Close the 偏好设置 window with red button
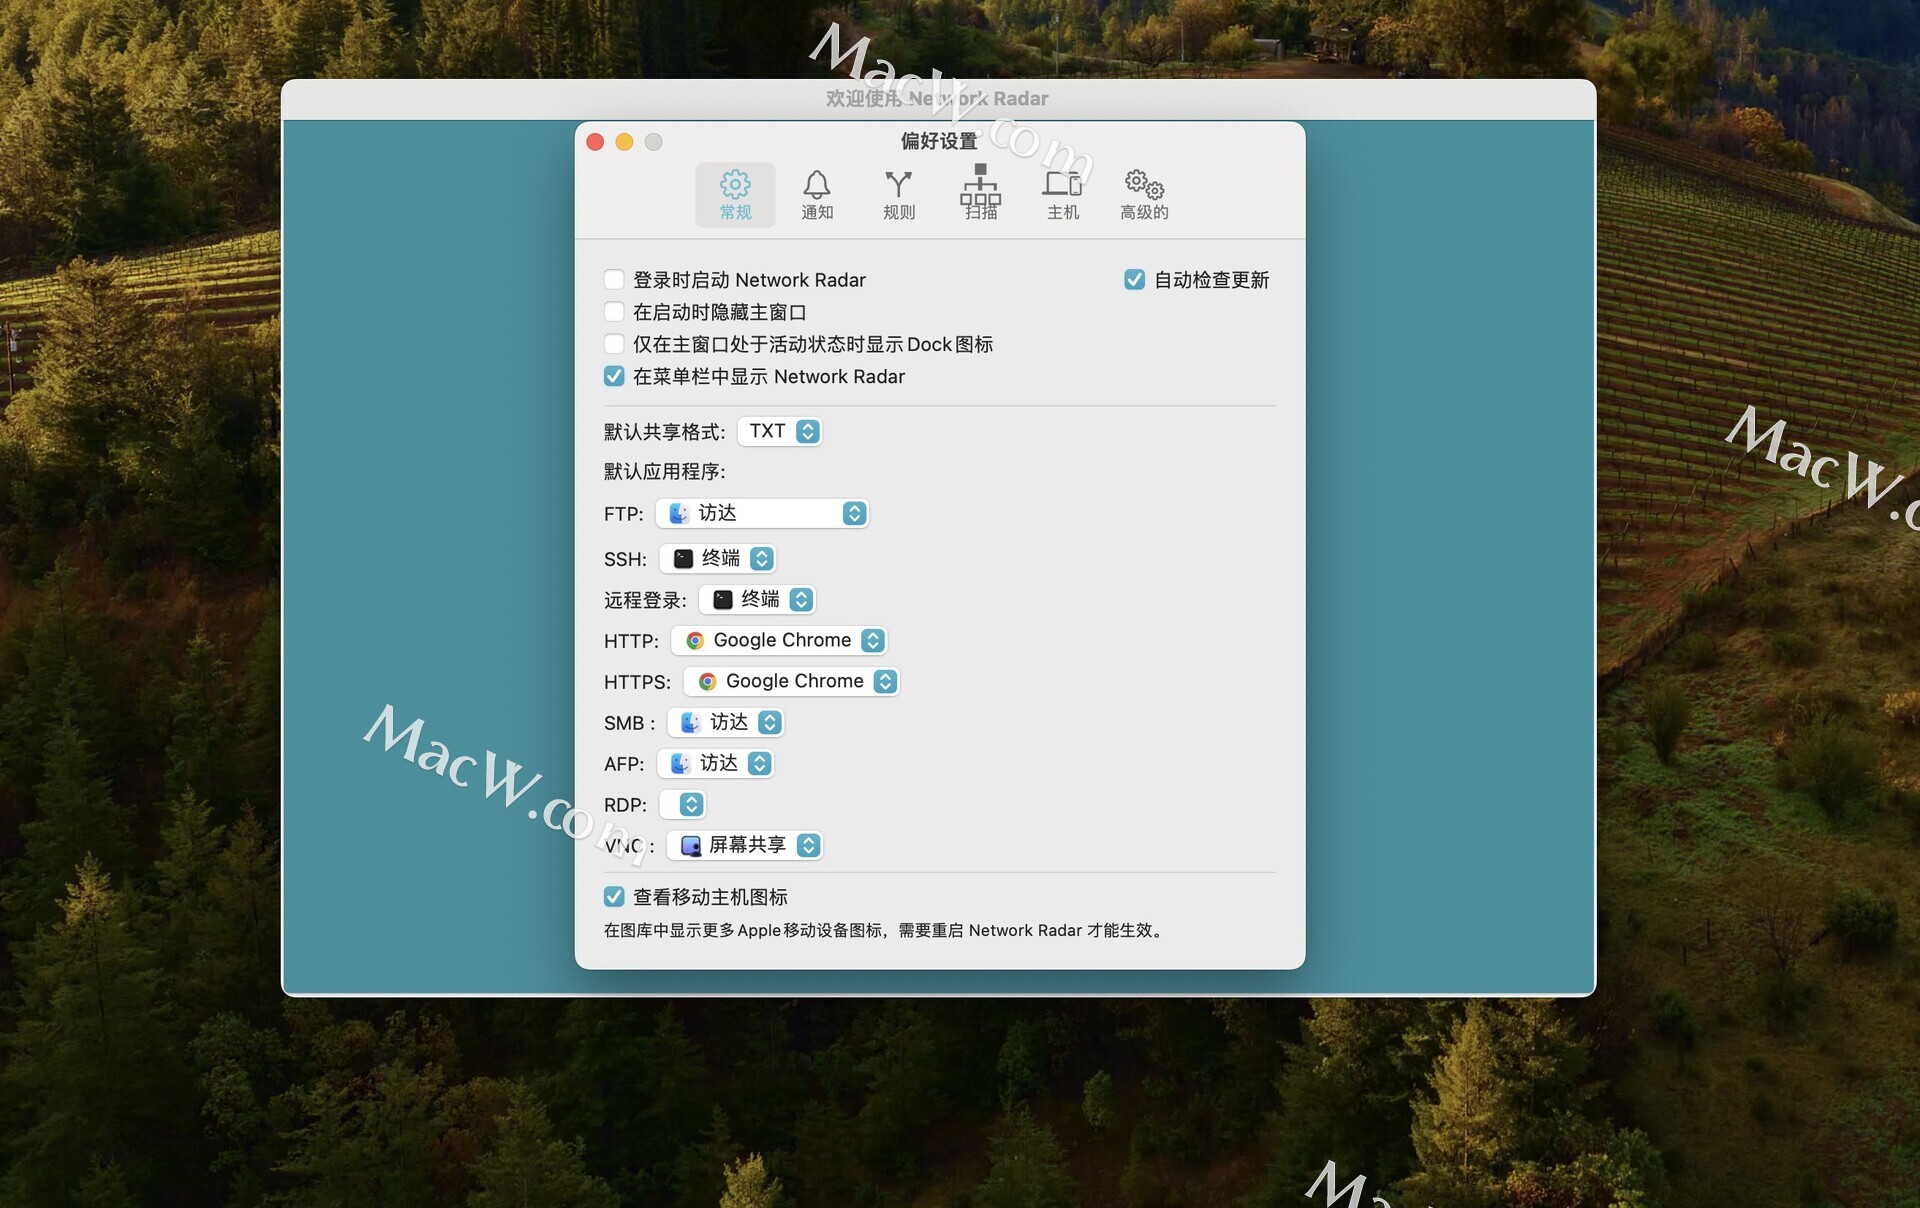 595,142
